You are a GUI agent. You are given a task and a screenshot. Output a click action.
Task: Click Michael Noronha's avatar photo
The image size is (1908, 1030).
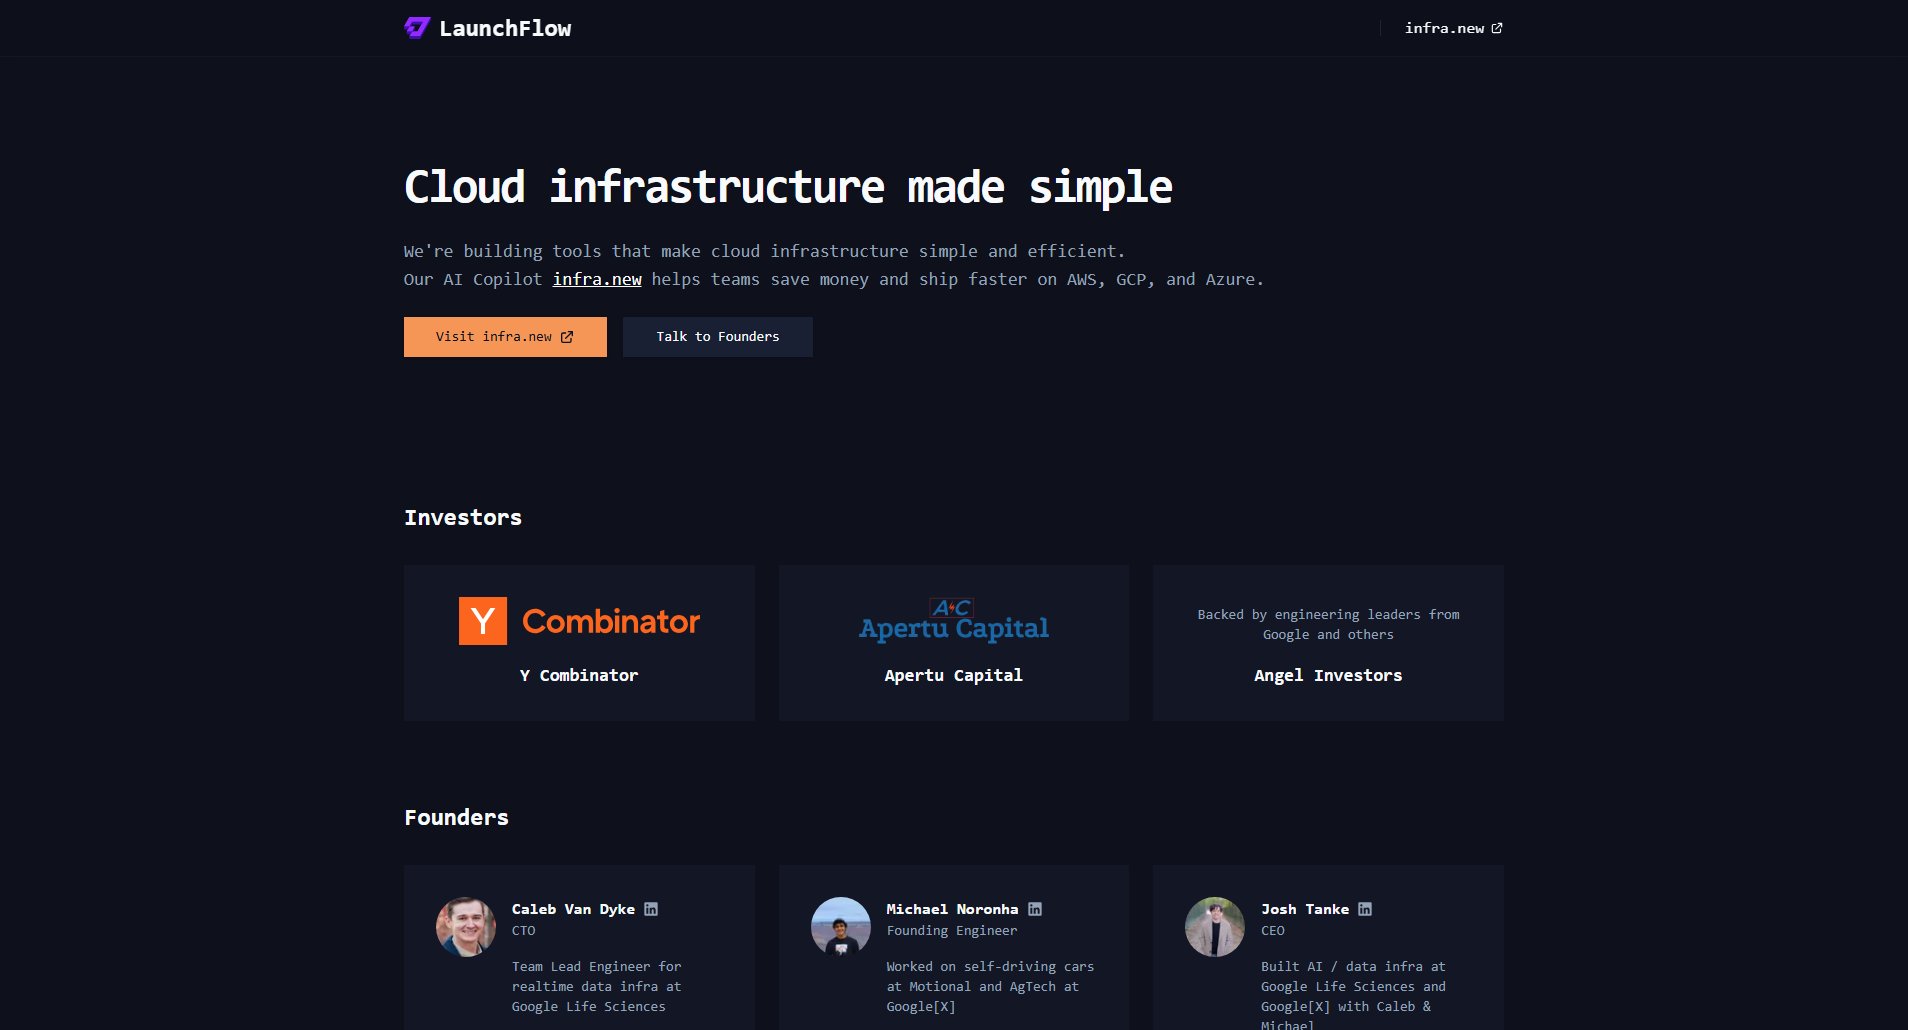(841, 927)
